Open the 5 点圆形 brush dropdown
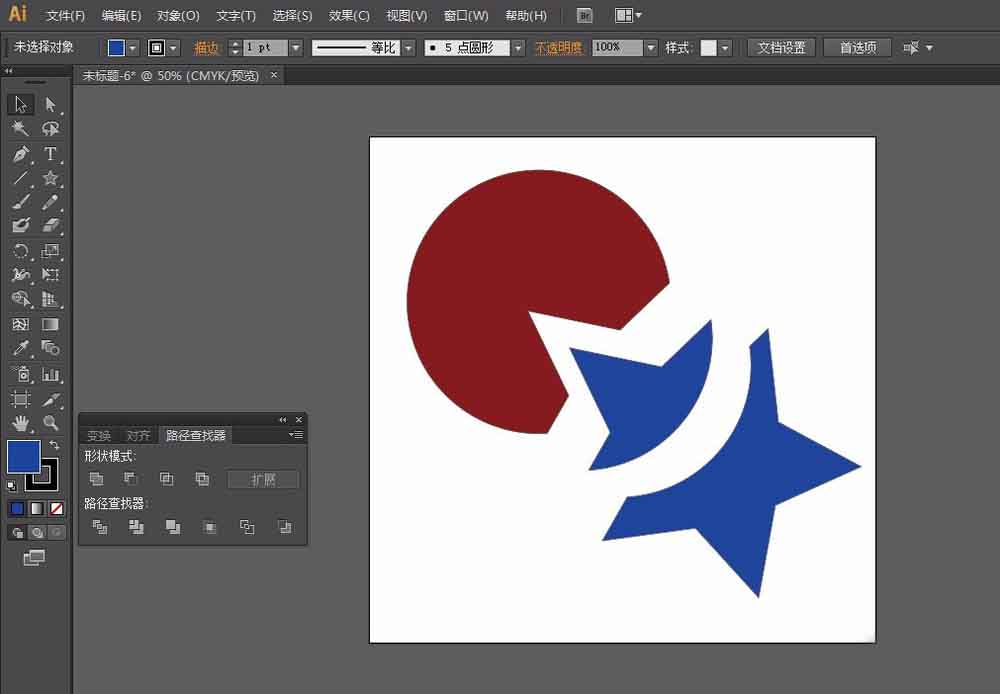The height and width of the screenshot is (694, 1000). (518, 48)
